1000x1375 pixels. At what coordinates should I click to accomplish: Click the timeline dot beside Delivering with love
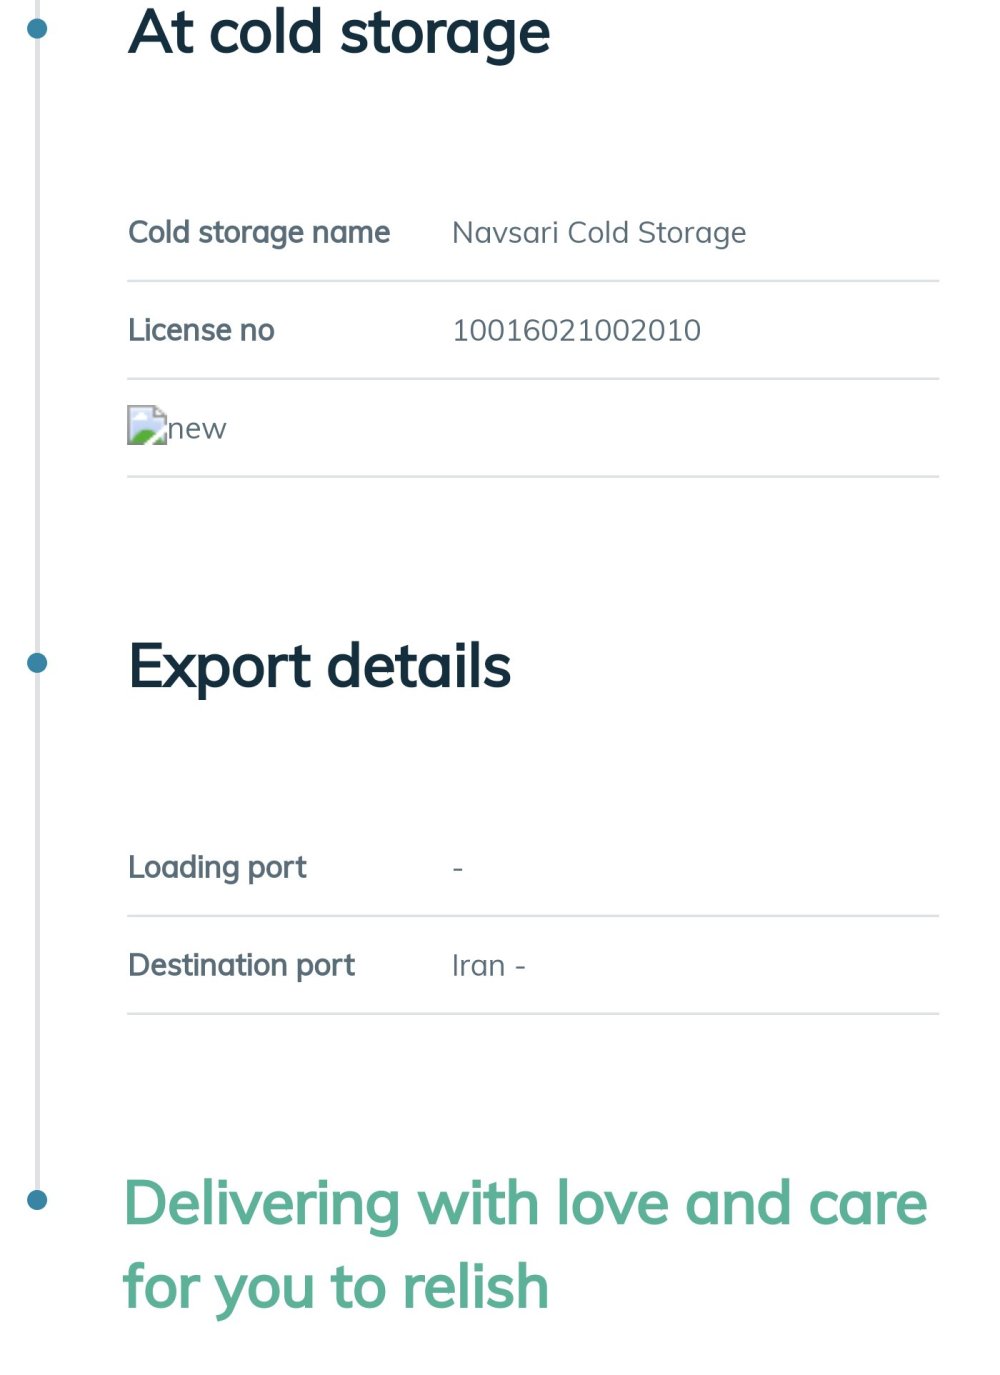[x=37, y=1199]
